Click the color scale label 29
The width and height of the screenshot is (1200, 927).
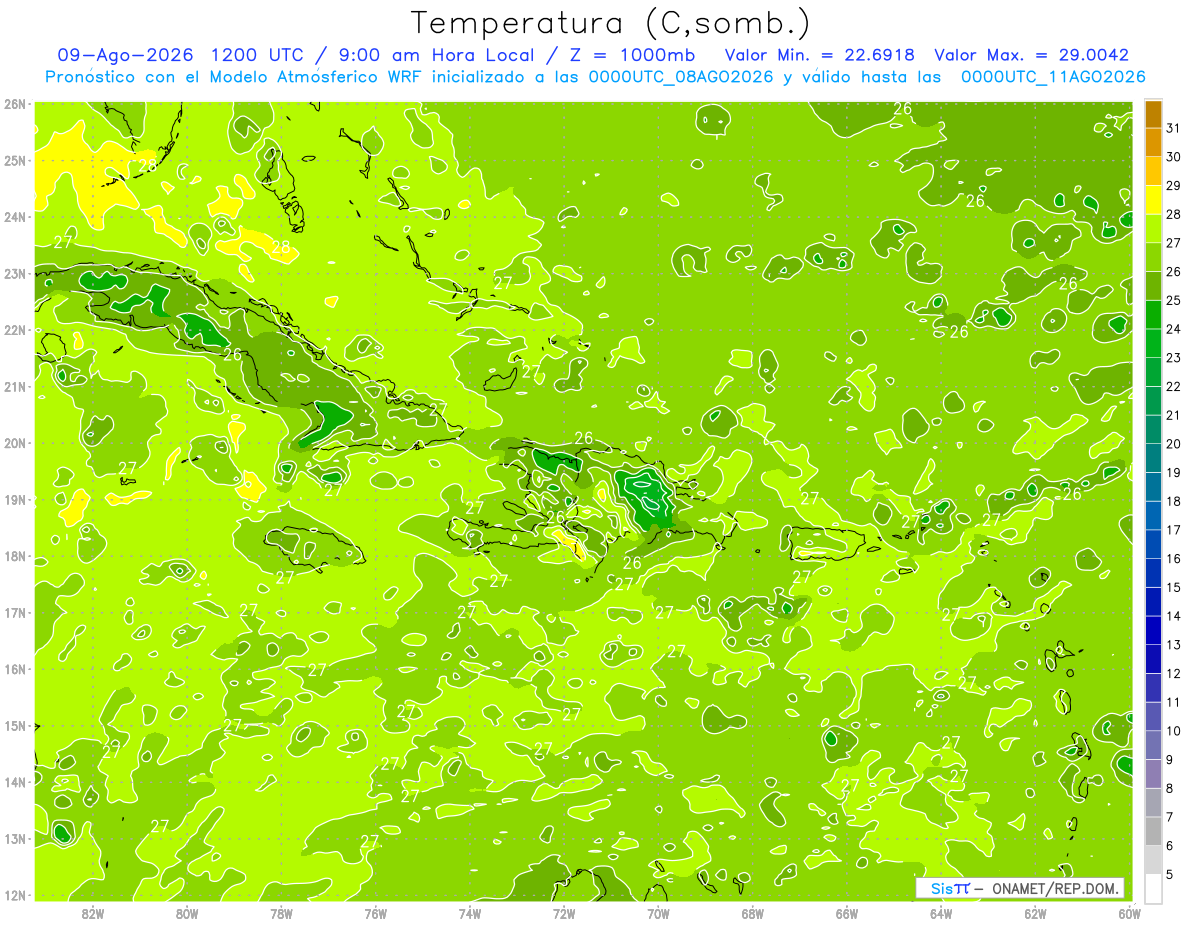1173,185
